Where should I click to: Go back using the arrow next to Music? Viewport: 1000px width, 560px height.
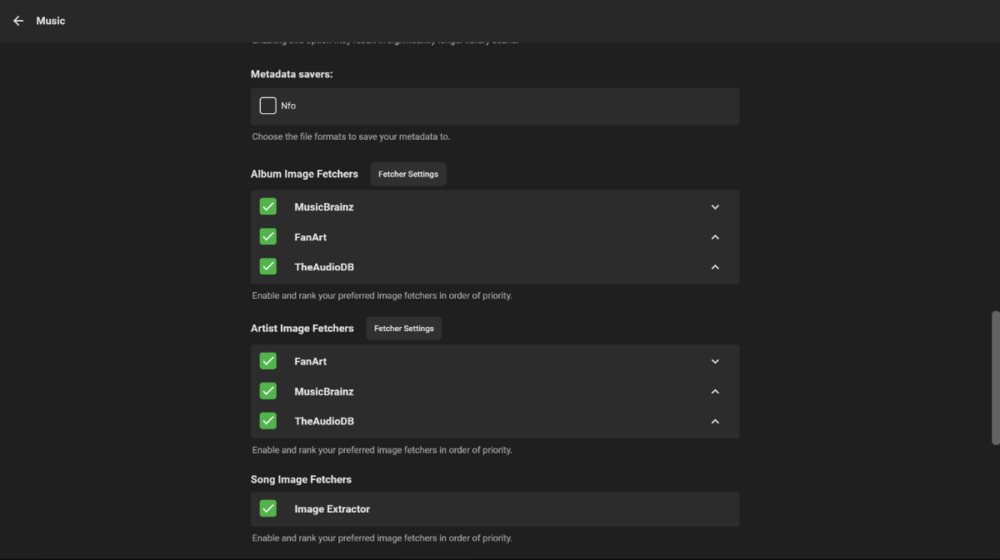coord(18,21)
